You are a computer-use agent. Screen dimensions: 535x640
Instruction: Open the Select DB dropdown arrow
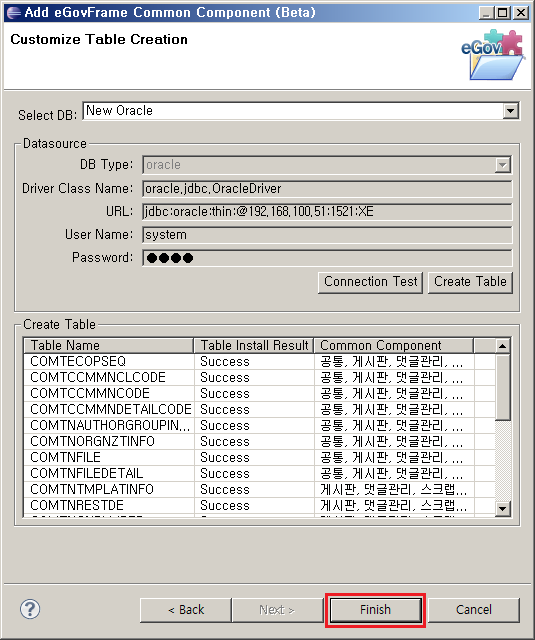click(511, 111)
